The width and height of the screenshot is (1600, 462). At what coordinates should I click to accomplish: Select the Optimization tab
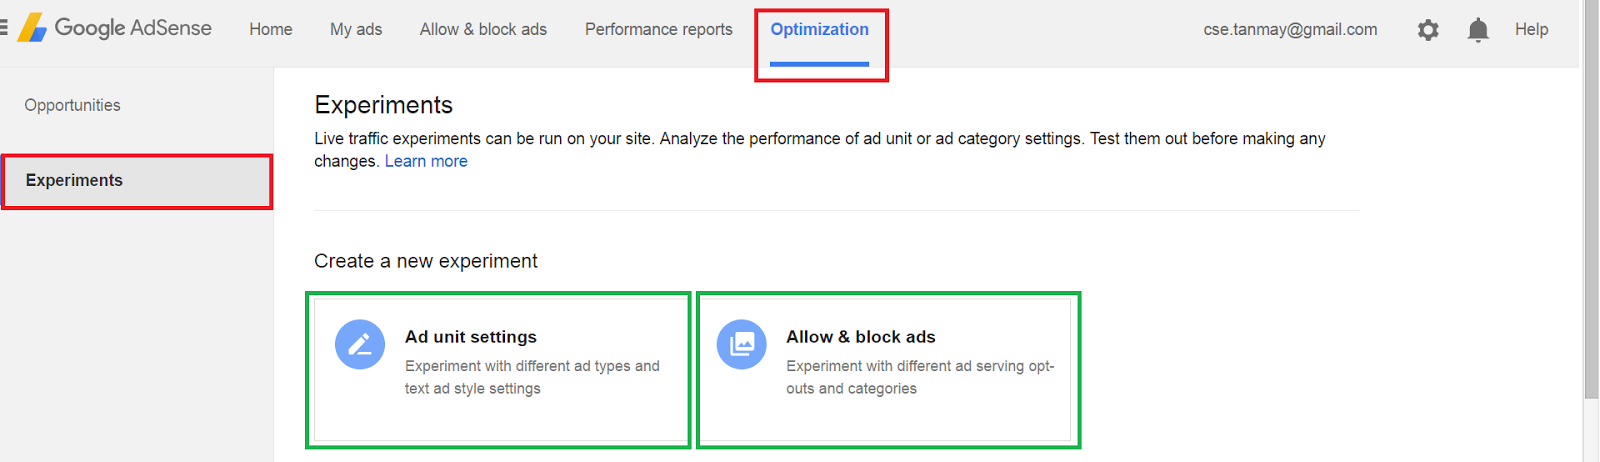click(x=819, y=30)
